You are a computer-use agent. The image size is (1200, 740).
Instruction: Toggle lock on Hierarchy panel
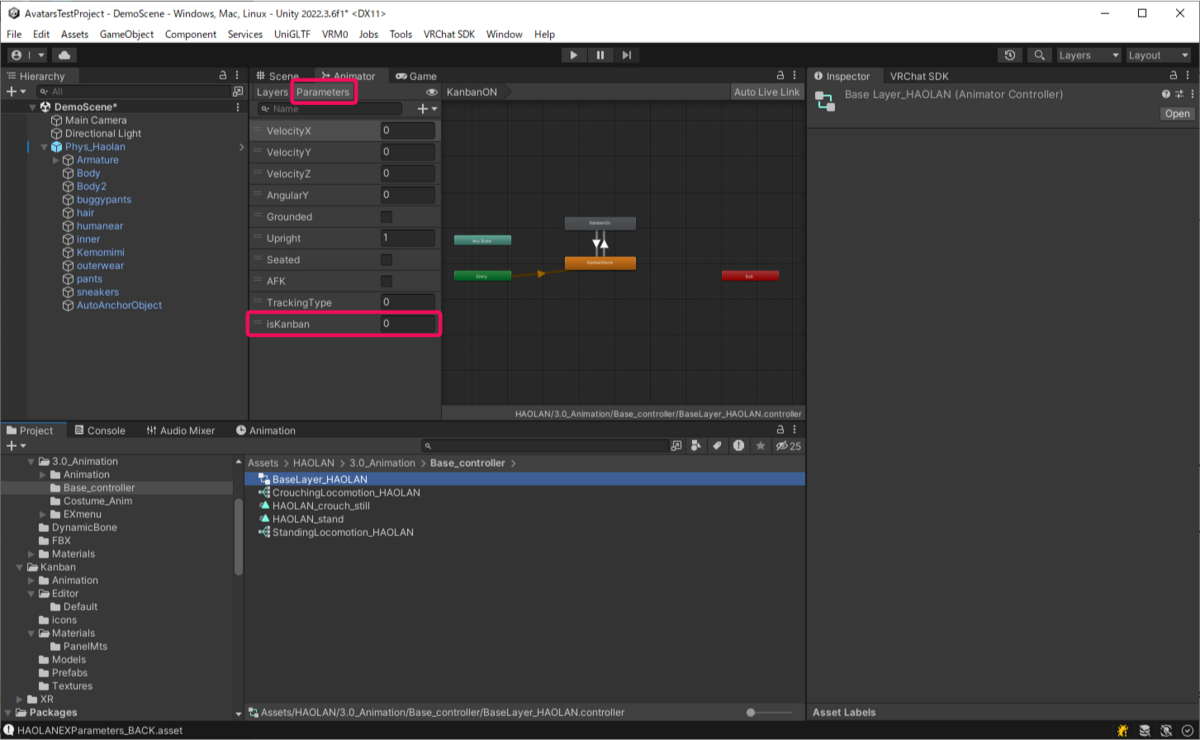coord(223,76)
